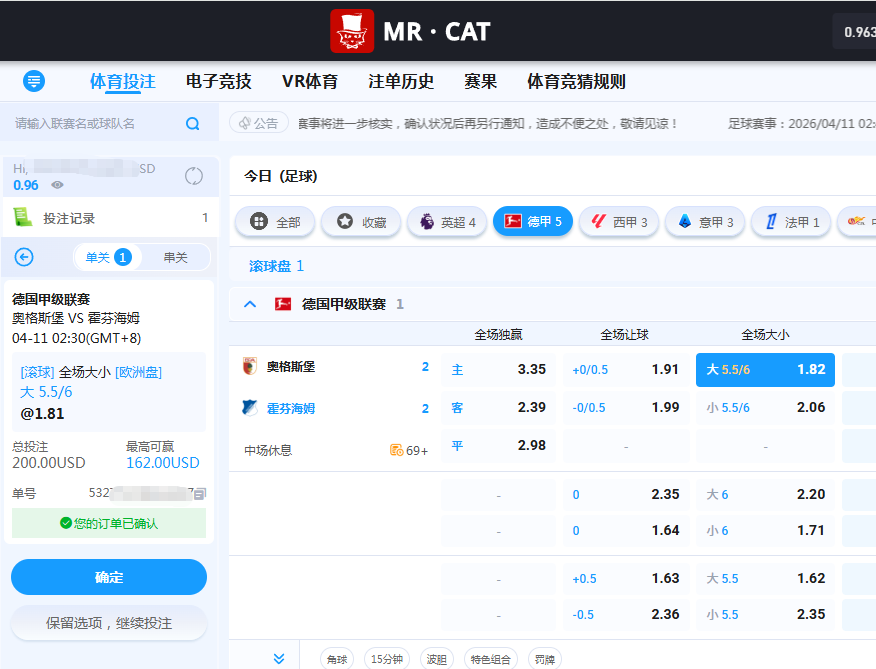Switch bet slip to 串关 parlay

175,257
